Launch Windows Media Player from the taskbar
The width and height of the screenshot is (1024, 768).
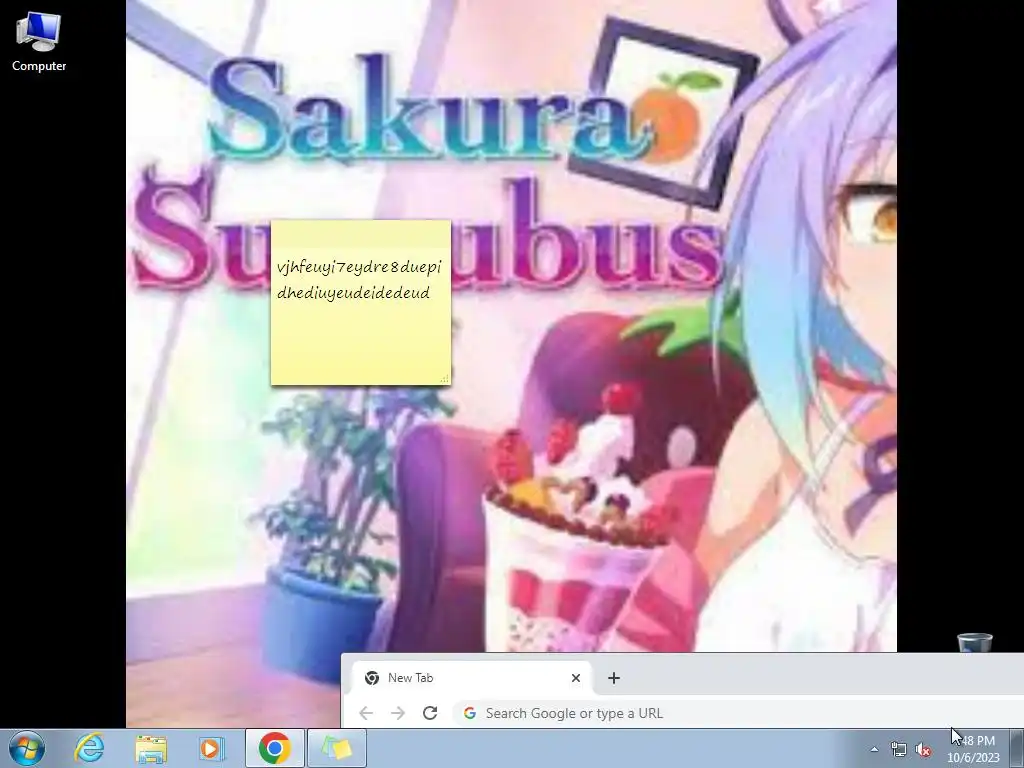click(212, 748)
